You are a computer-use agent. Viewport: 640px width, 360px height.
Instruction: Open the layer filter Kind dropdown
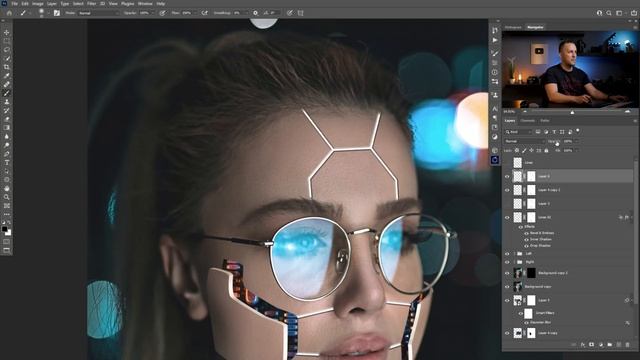pyautogui.click(x=518, y=132)
